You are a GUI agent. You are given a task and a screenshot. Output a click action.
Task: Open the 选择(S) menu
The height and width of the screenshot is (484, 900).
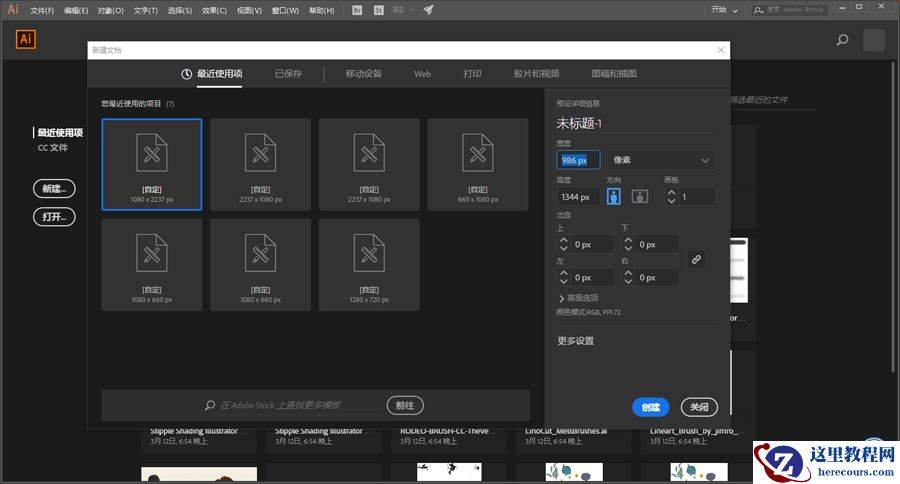180,10
